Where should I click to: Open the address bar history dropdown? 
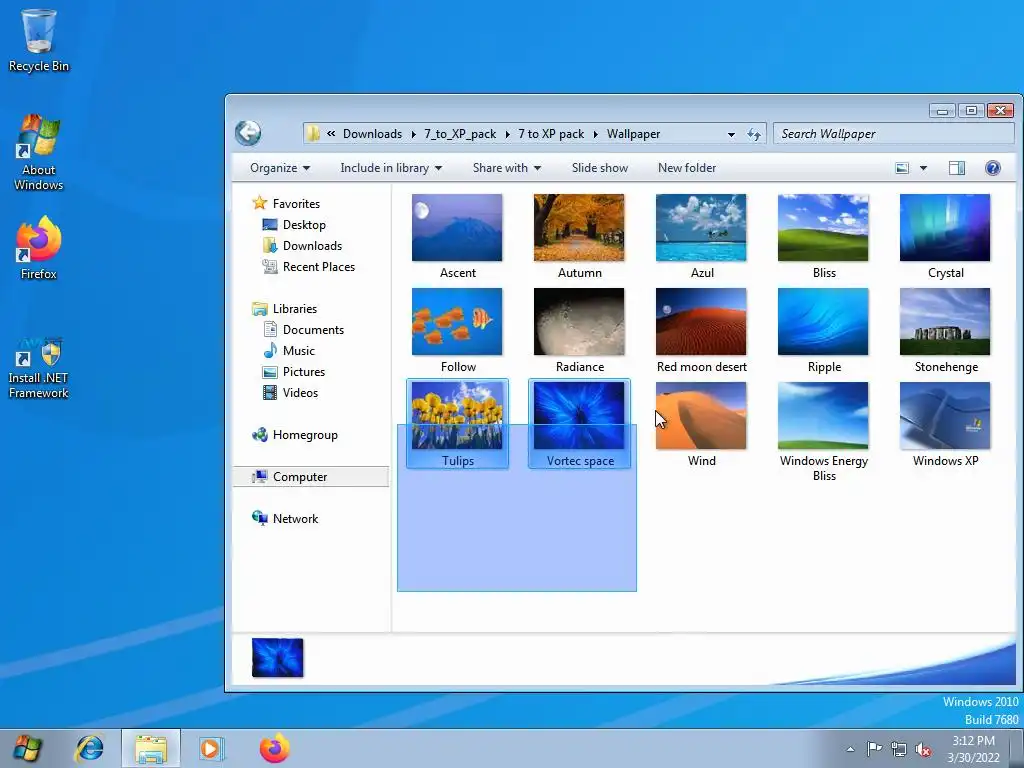coord(731,134)
